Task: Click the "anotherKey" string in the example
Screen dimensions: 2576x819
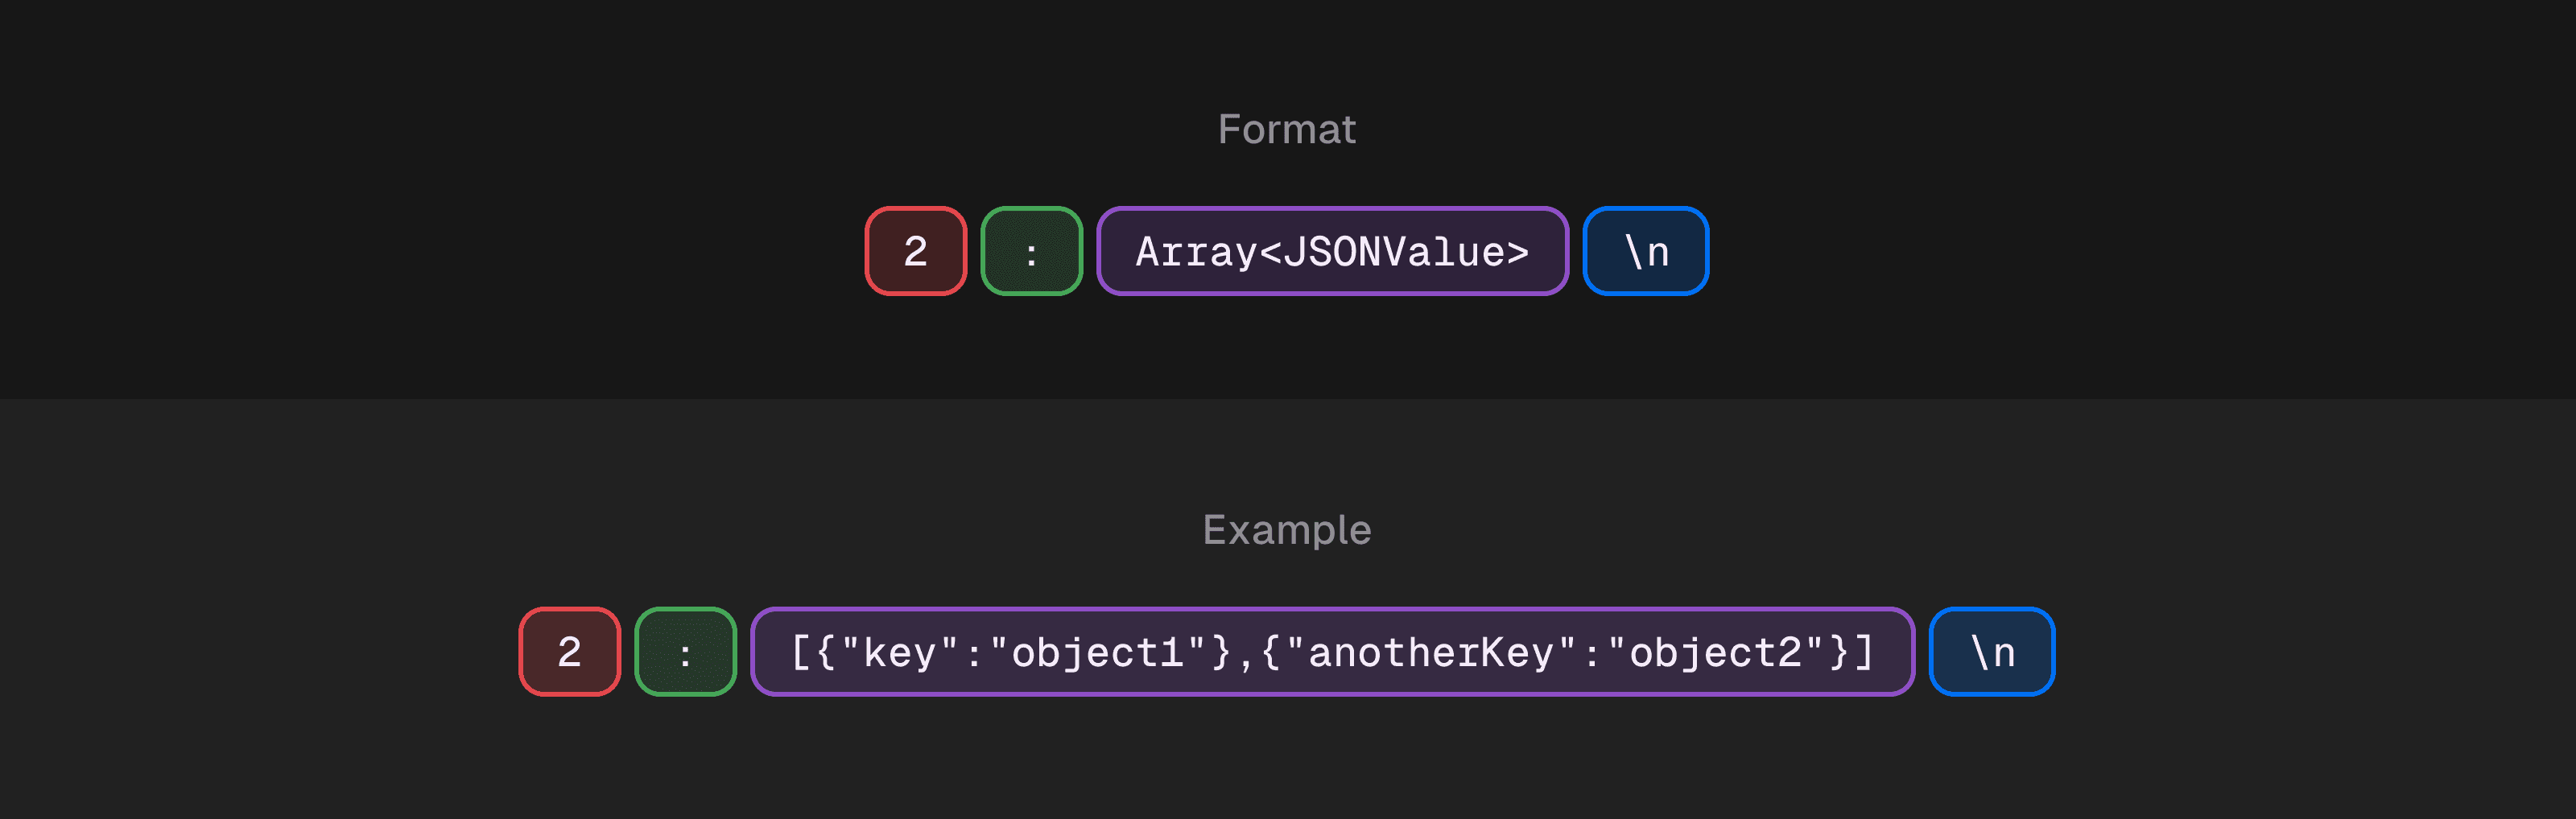Action: point(1431,653)
